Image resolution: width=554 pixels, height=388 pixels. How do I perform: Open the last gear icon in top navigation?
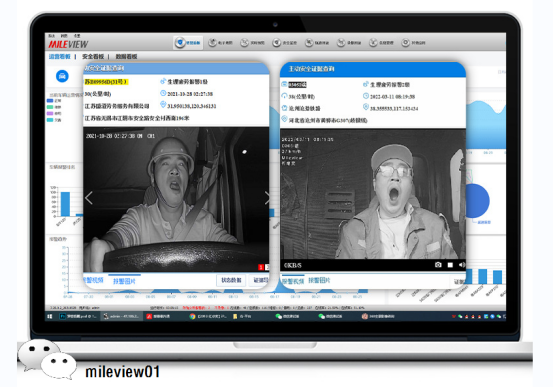(x=405, y=42)
